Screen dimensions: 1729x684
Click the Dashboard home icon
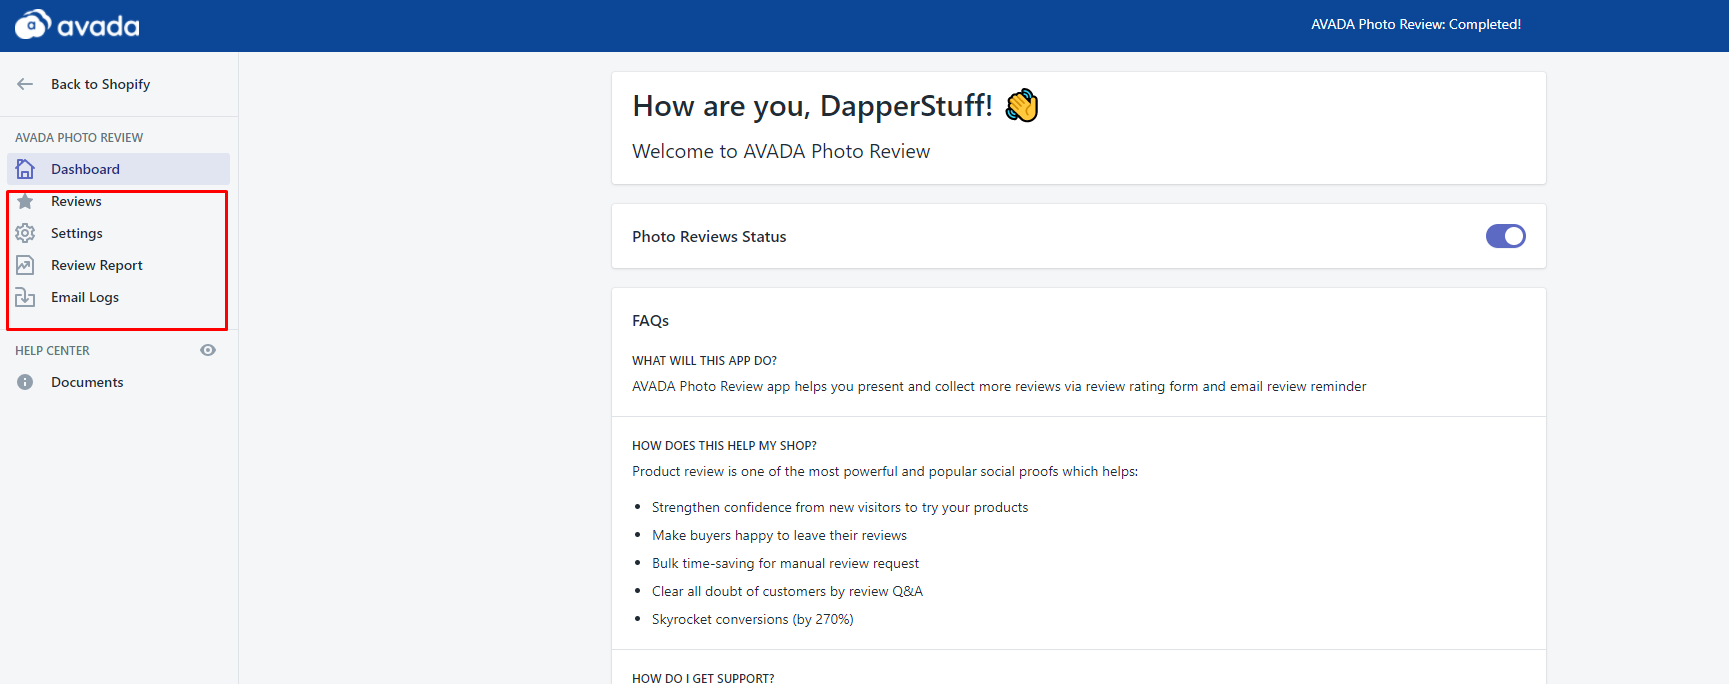[25, 169]
